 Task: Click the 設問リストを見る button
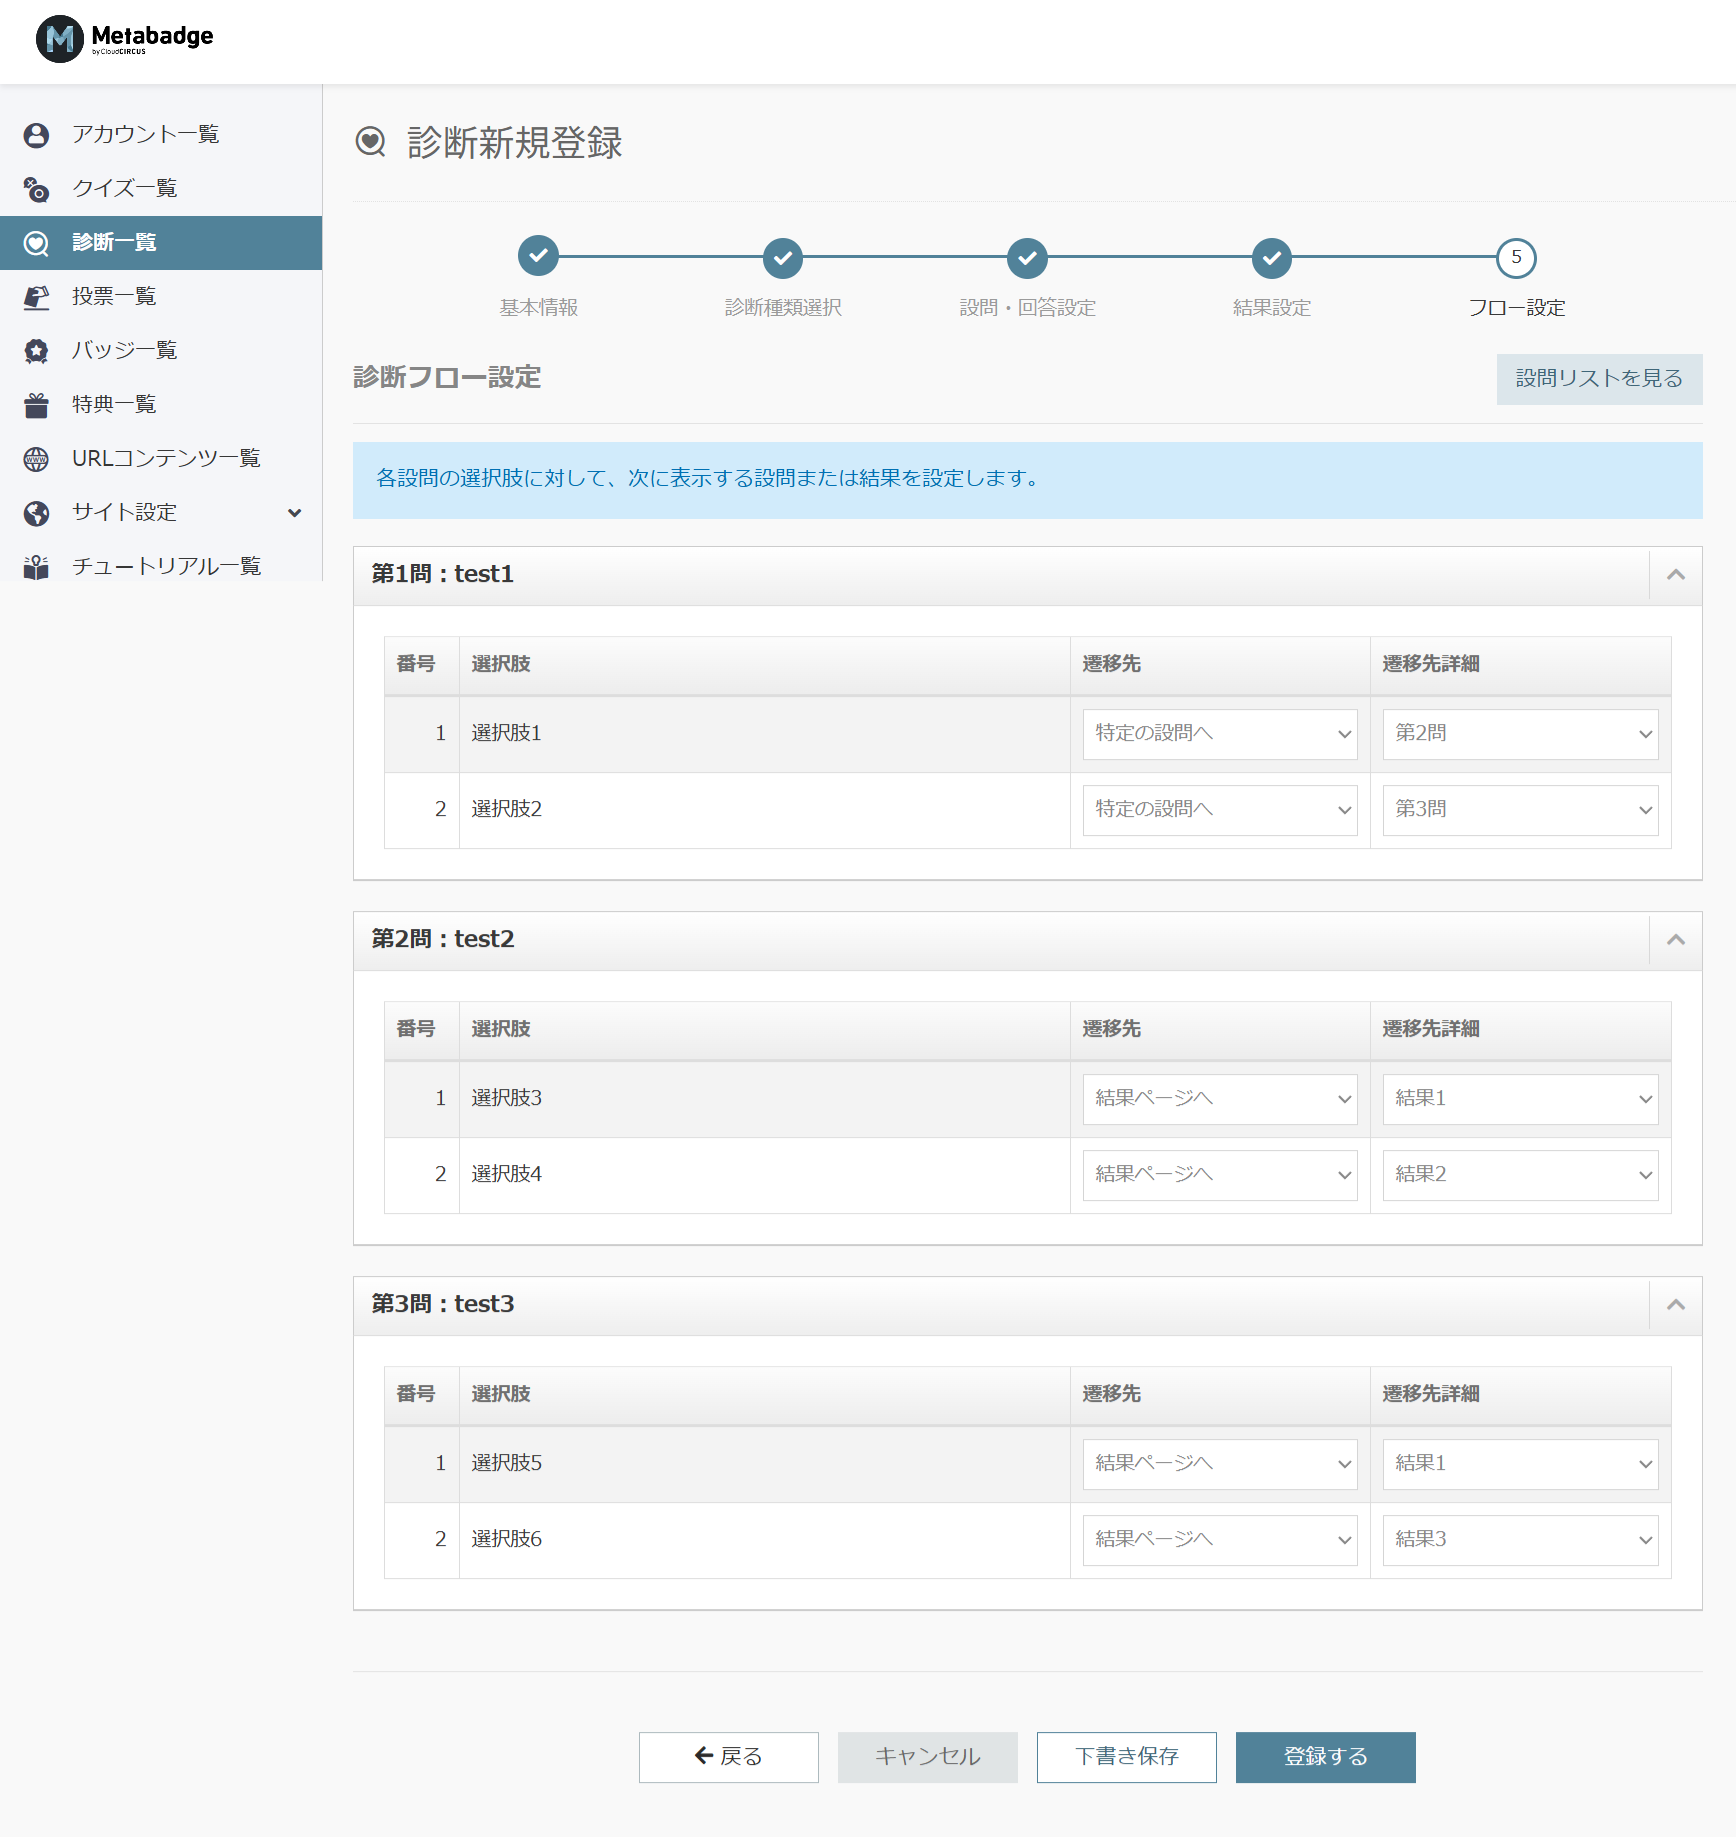(x=1598, y=379)
